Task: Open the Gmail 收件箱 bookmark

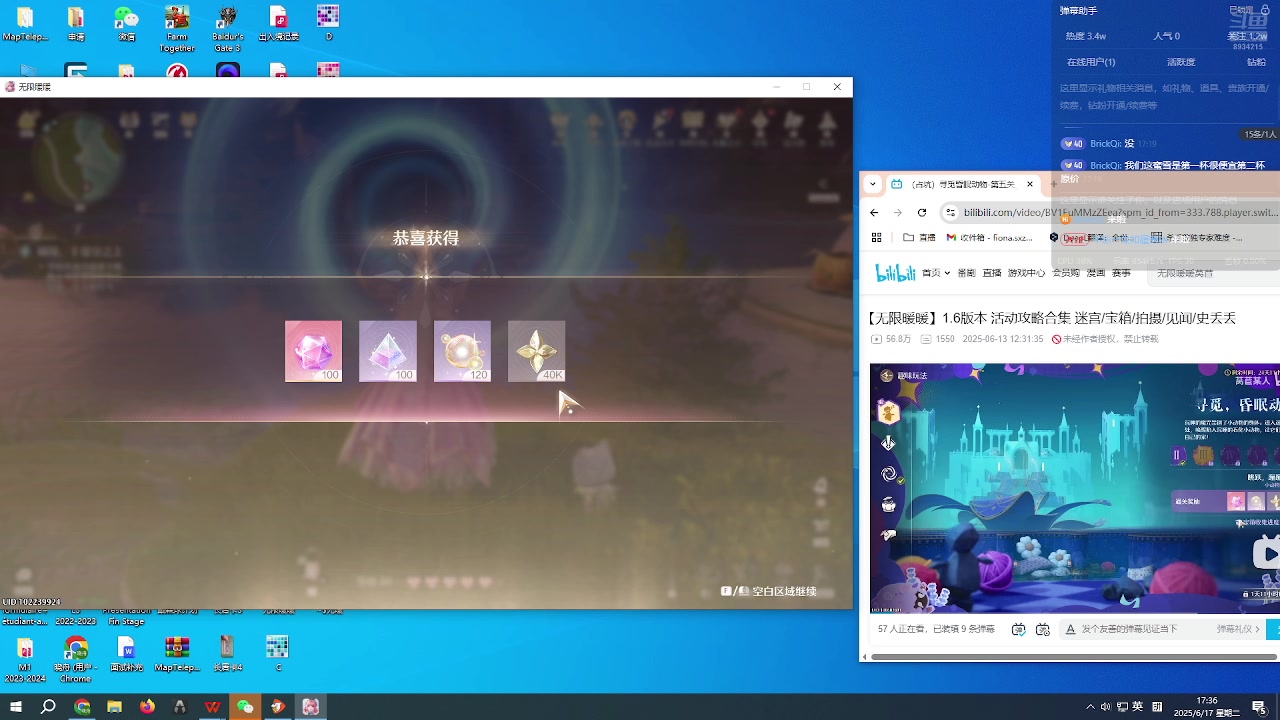Action: pyautogui.click(x=989, y=238)
